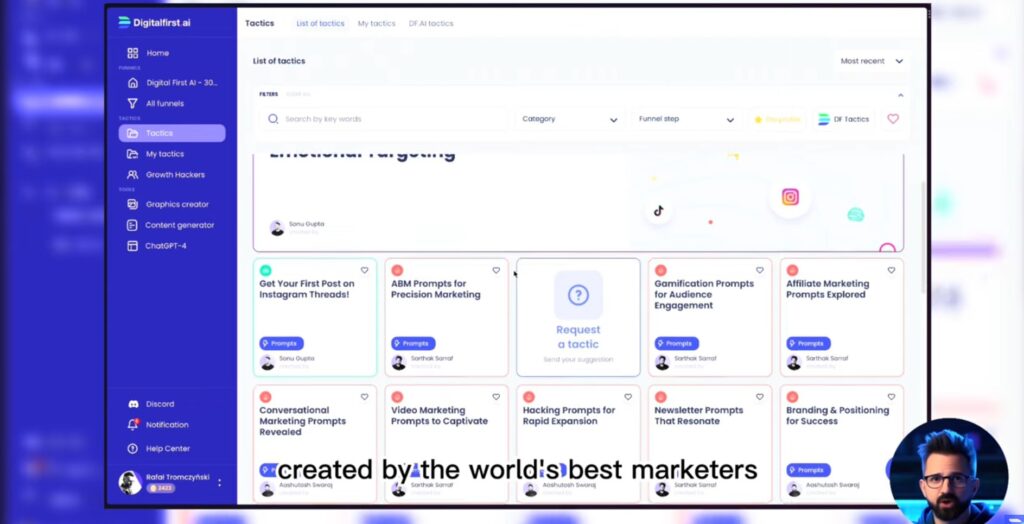The height and width of the screenshot is (524, 1024).
Task: Switch to DF AI tactics tab
Action: pyautogui.click(x=430, y=24)
